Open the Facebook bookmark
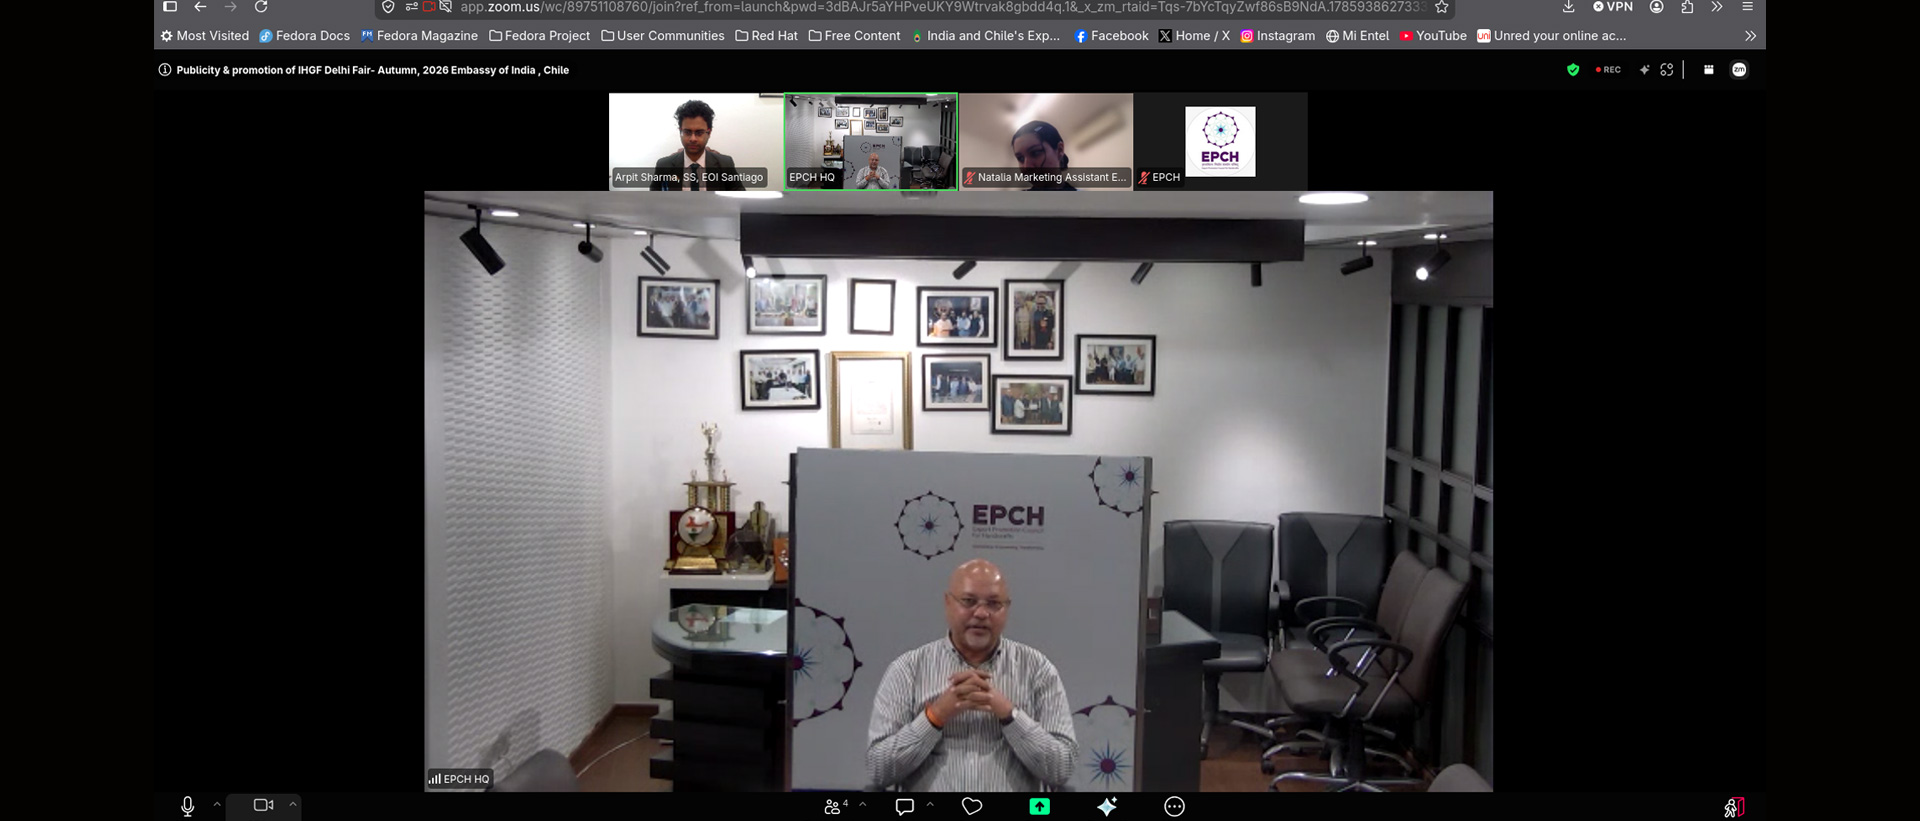This screenshot has height=821, width=1920. pos(1112,36)
